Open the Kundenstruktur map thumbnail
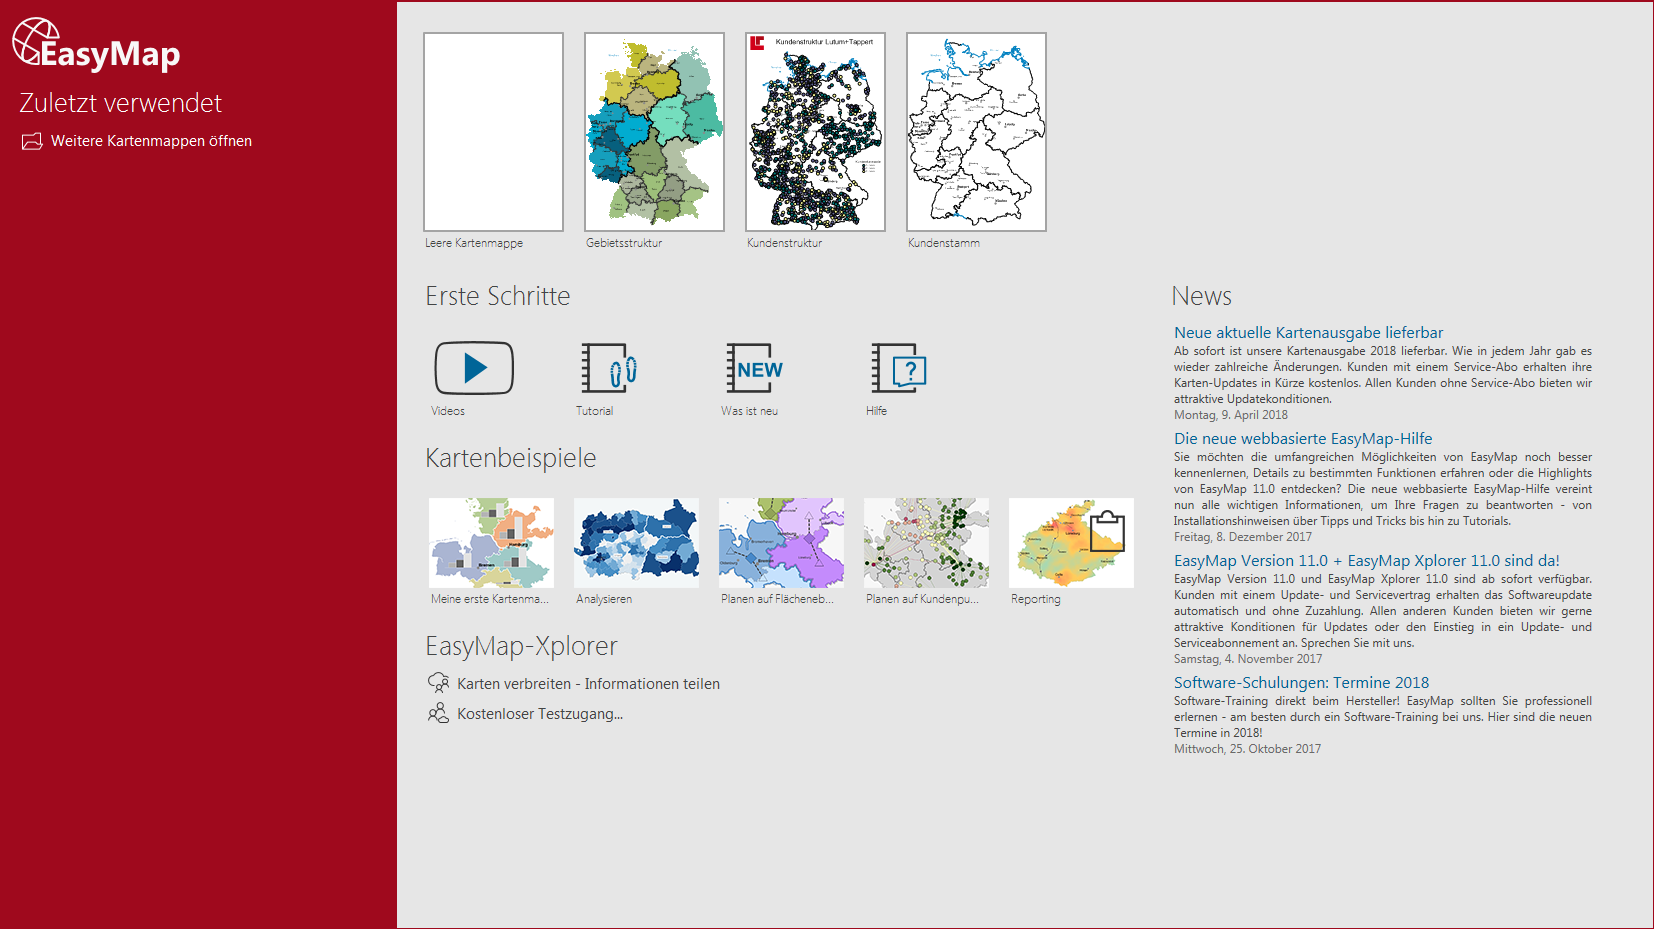The image size is (1654, 929). click(815, 132)
